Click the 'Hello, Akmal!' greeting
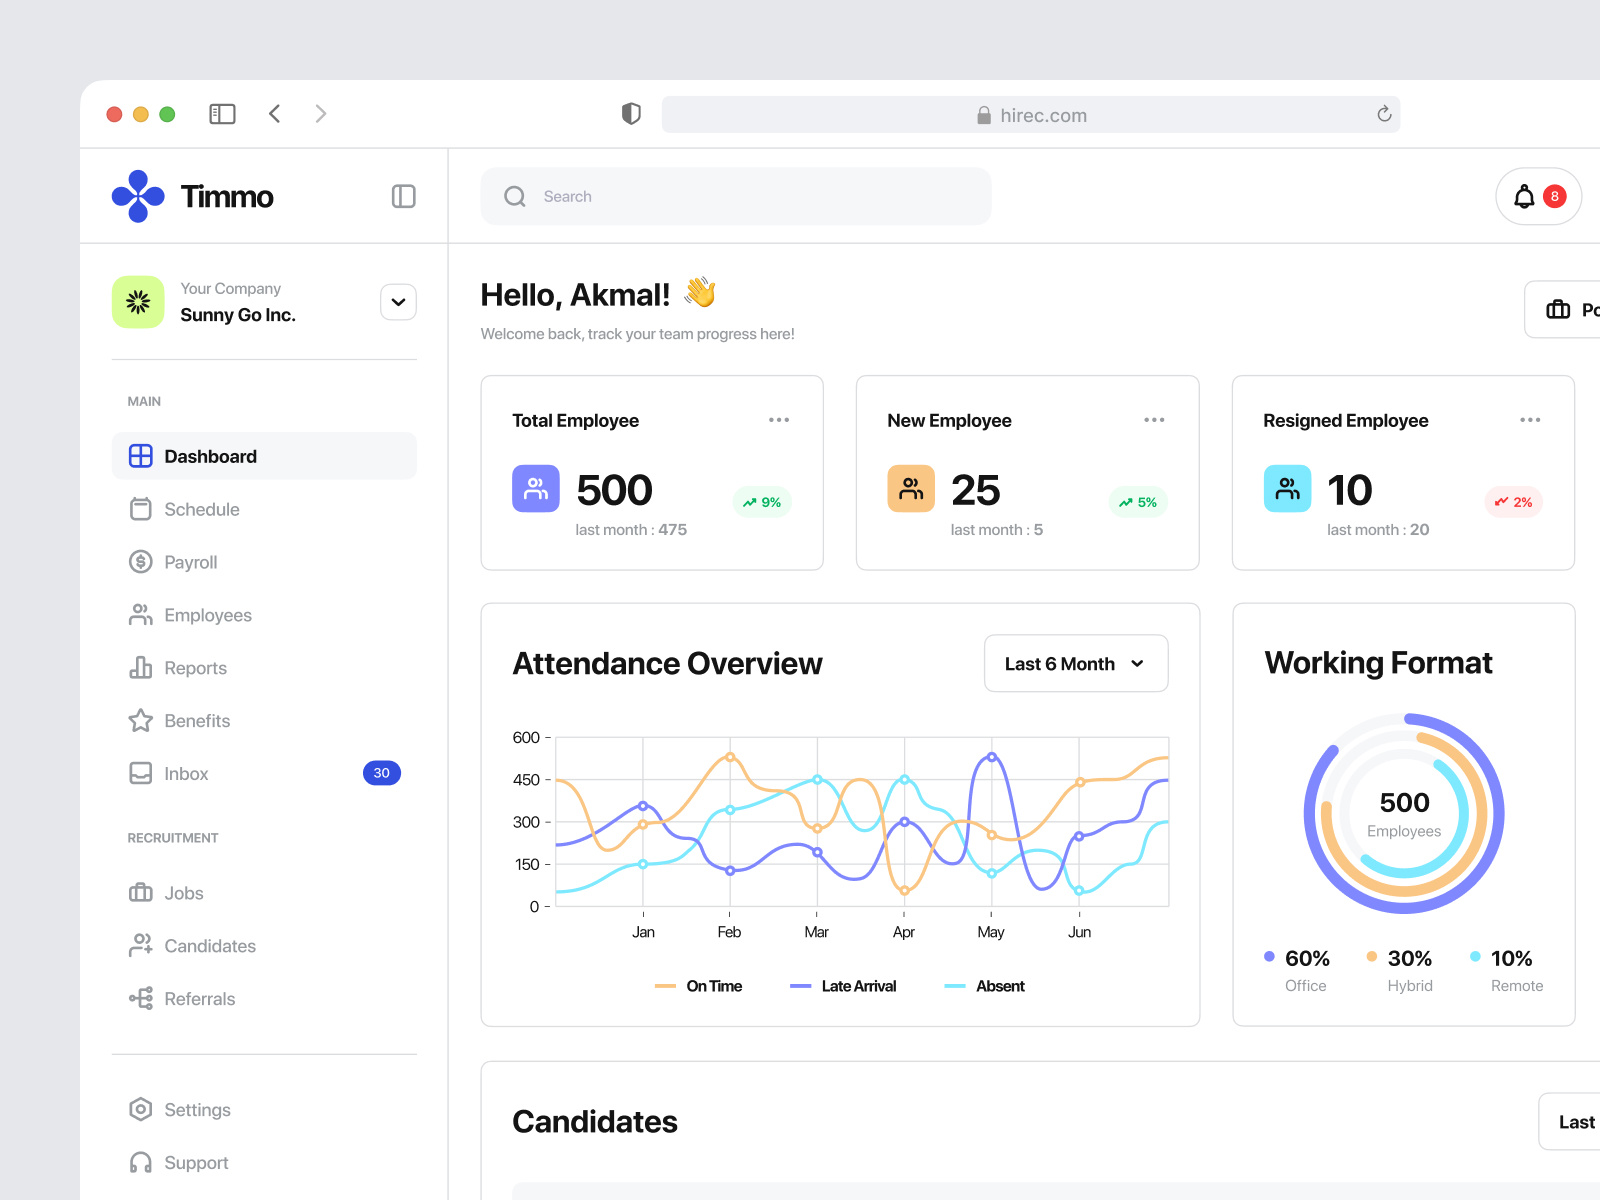The image size is (1600, 1200). 575,295
